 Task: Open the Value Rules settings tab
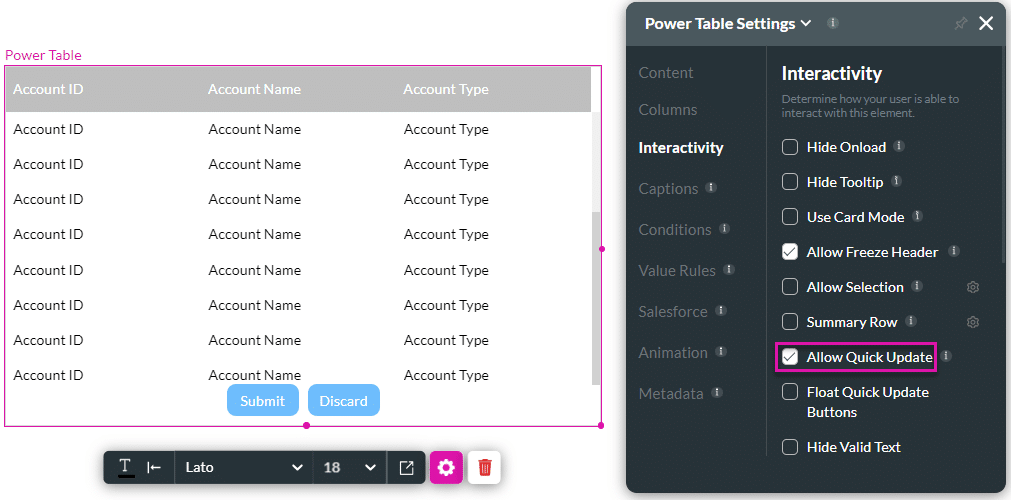[677, 271]
